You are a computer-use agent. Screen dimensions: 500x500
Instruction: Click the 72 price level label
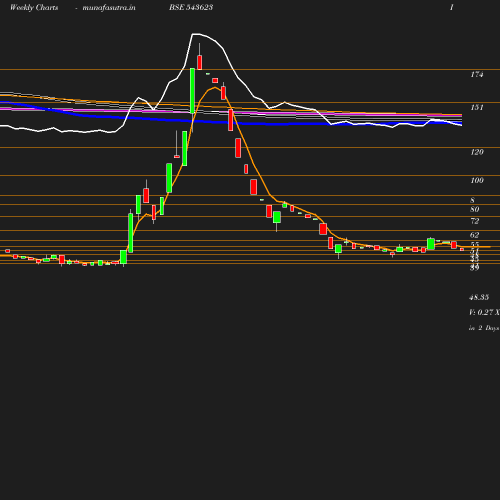[x=475, y=221]
